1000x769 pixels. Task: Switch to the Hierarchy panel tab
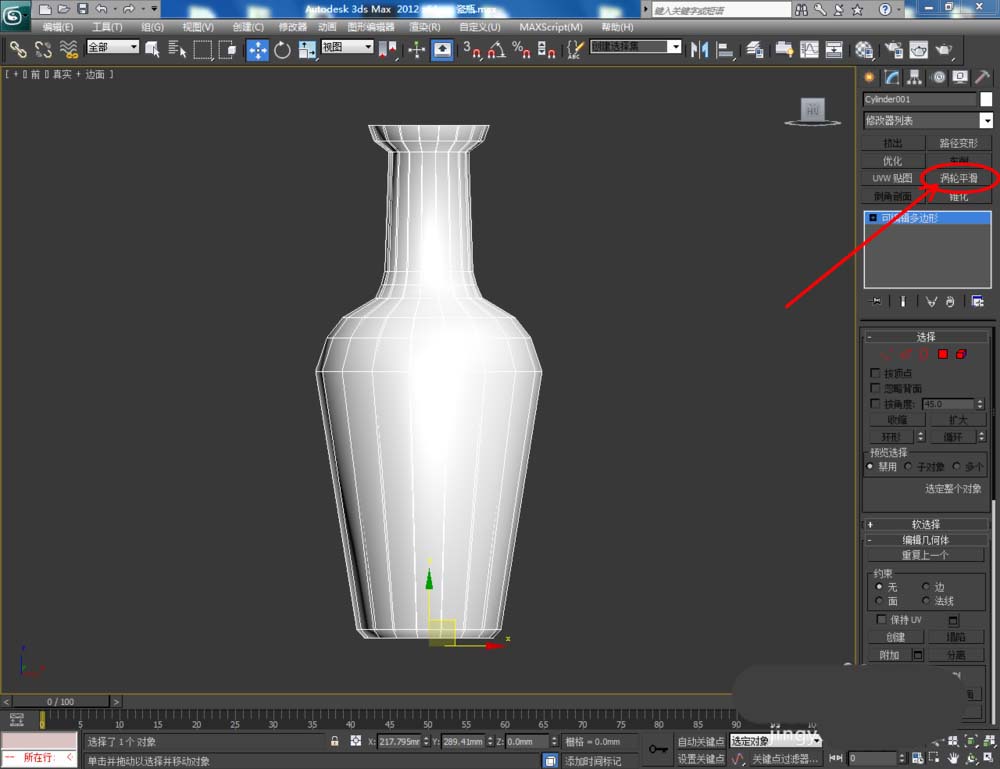point(915,77)
